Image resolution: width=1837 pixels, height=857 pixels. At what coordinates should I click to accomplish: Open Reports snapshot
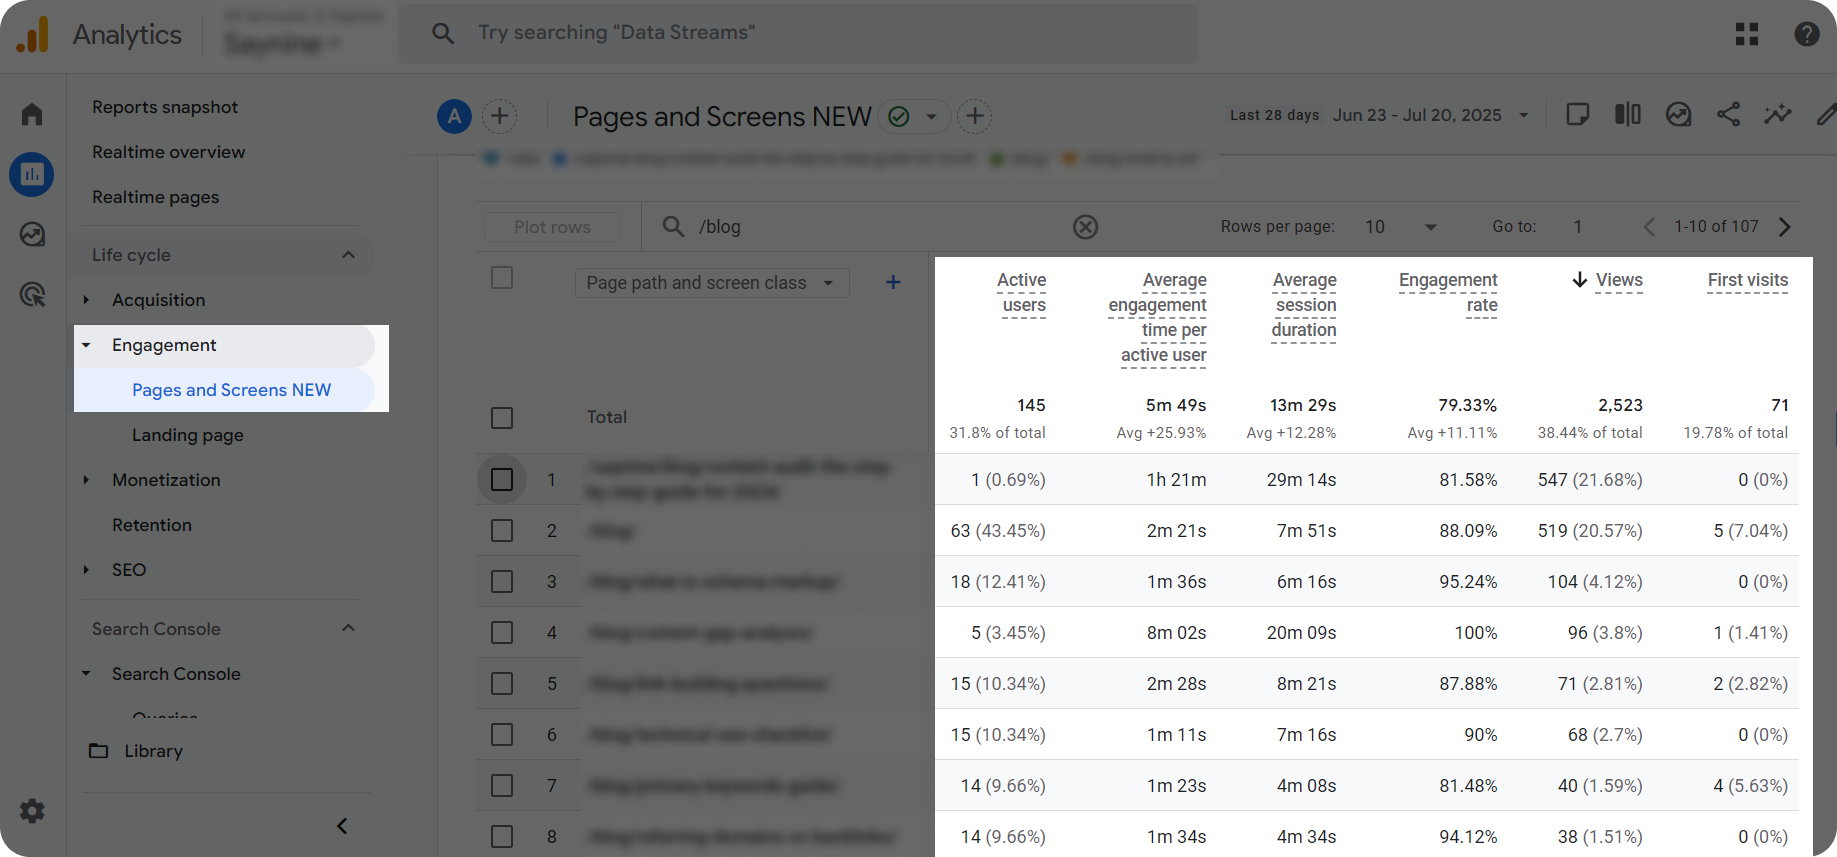click(x=165, y=107)
